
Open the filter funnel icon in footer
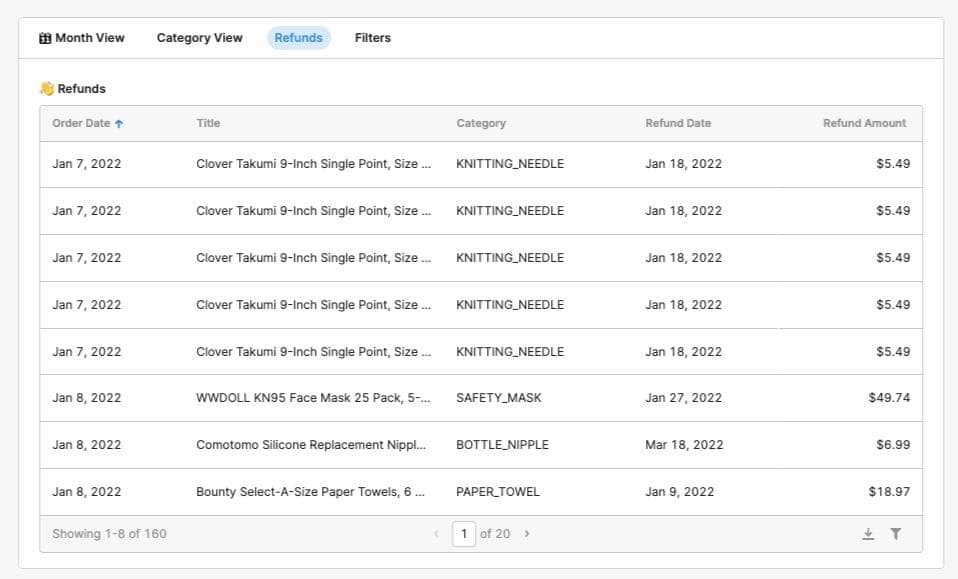pos(896,533)
